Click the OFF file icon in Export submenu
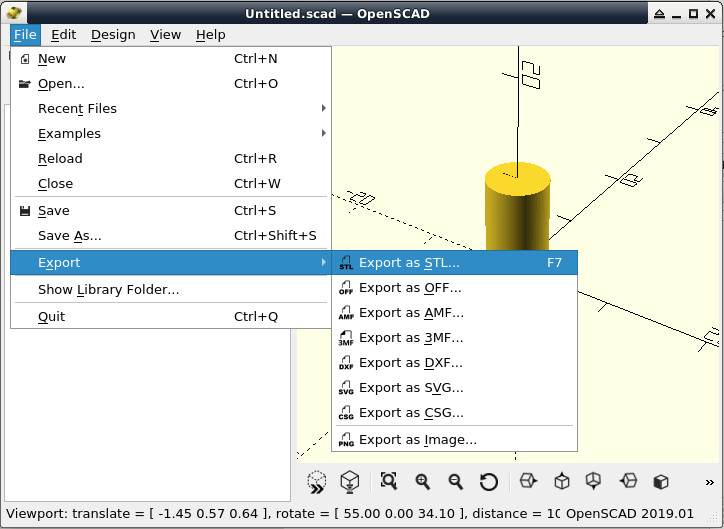 pos(346,288)
